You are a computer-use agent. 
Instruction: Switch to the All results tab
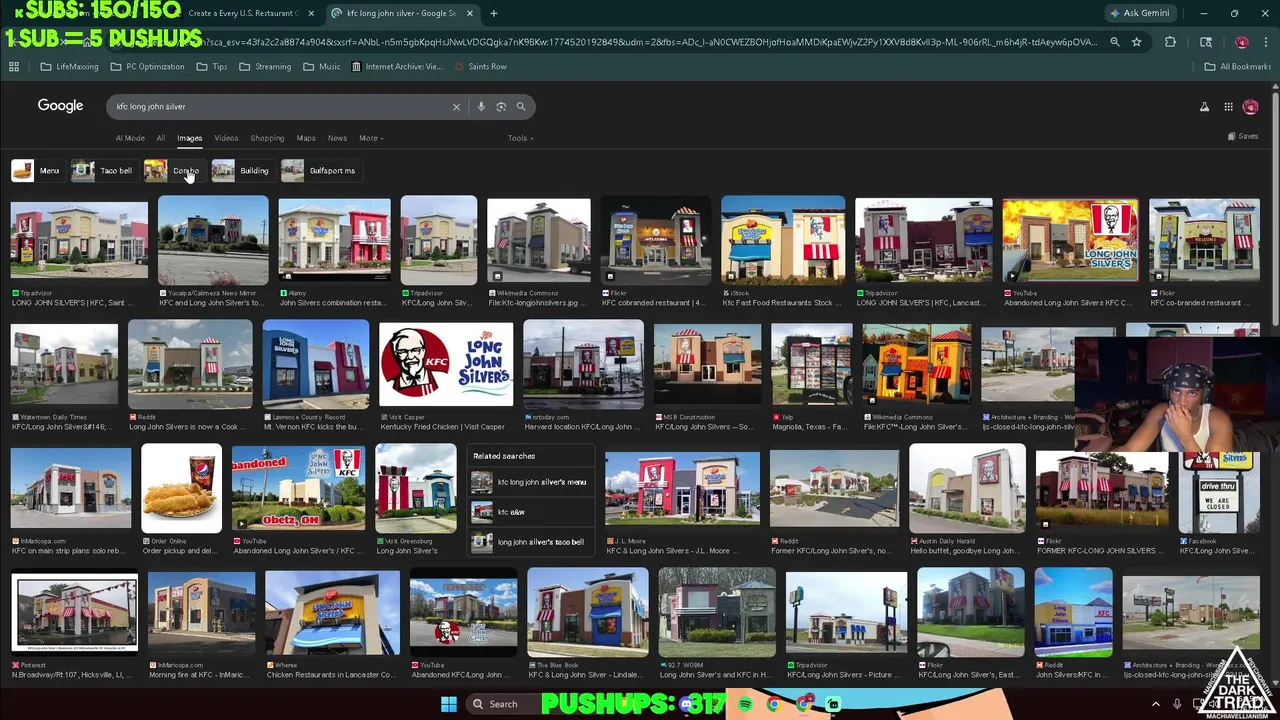tap(160, 138)
